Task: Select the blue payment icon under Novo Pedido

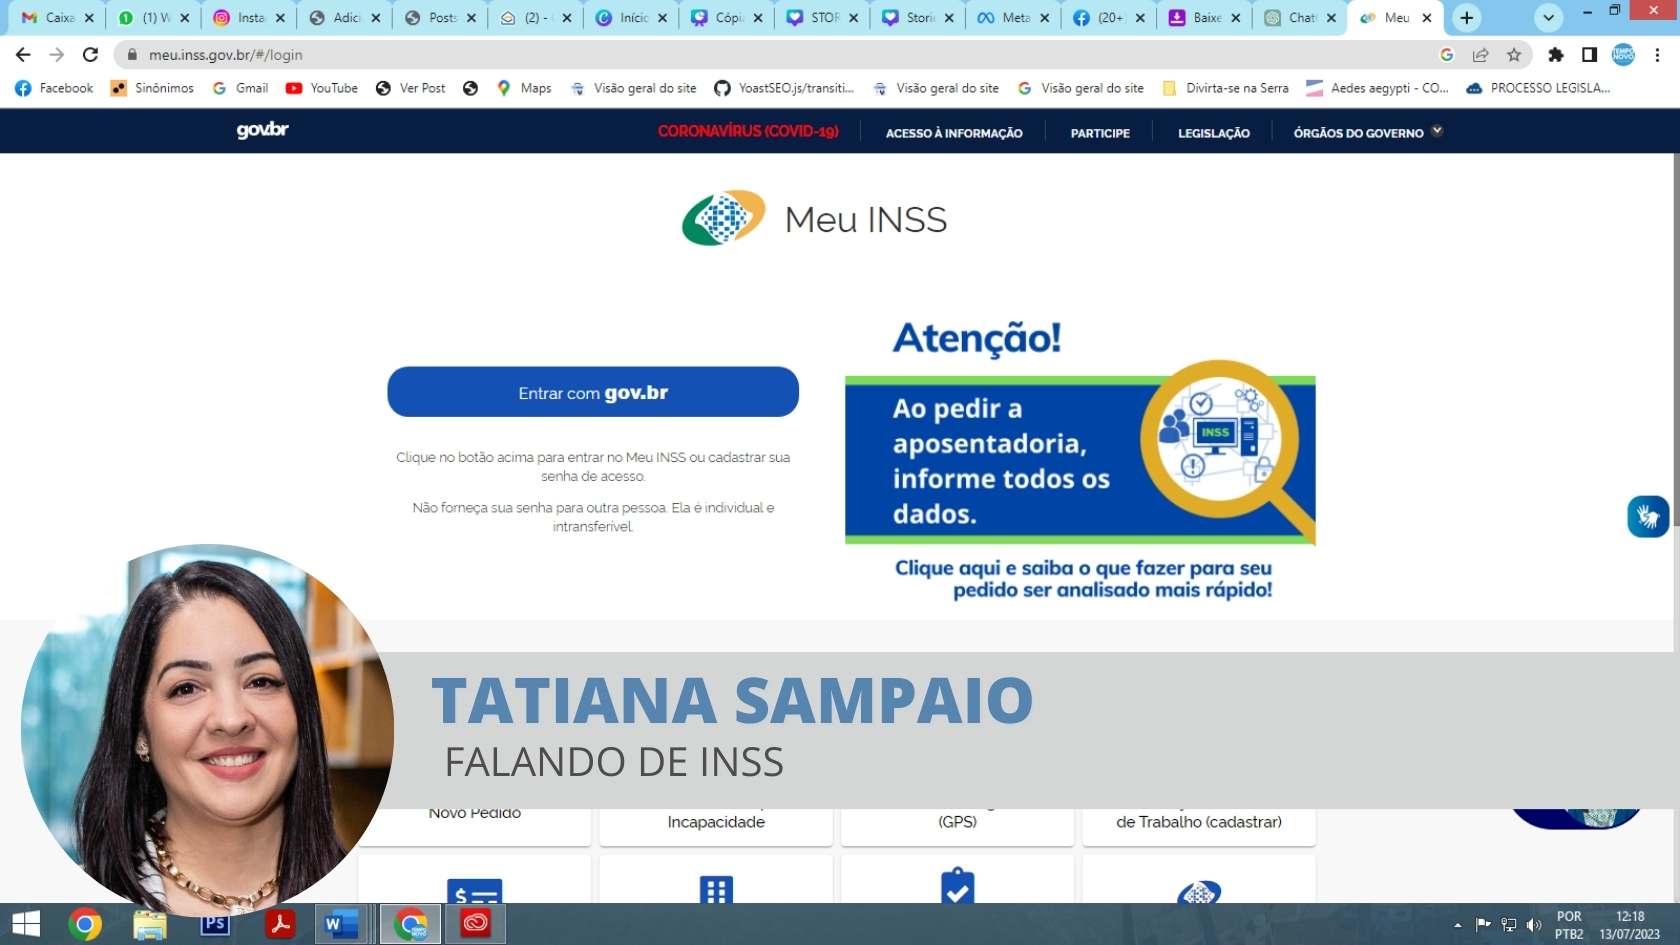Action: tap(474, 890)
